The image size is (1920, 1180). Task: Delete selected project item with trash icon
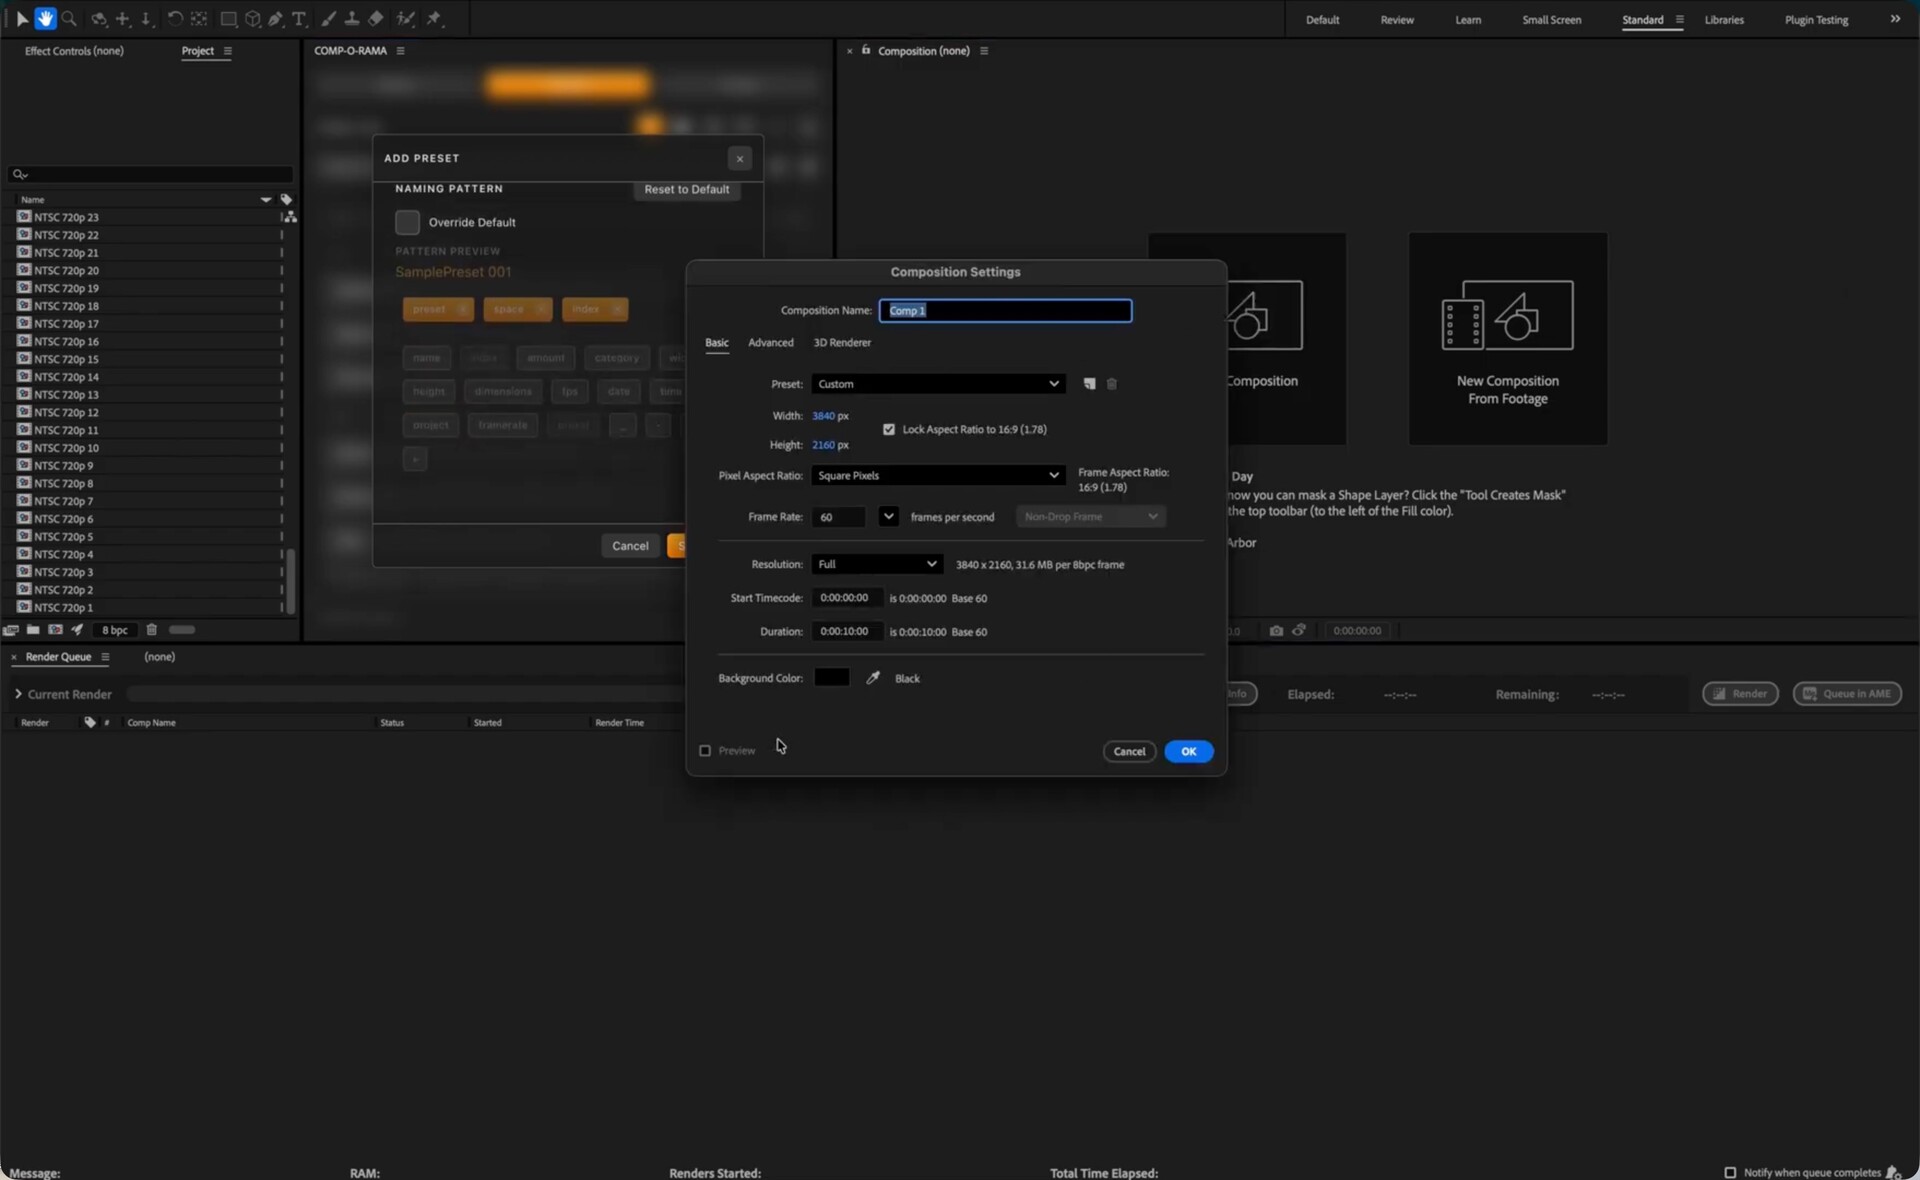pyautogui.click(x=152, y=630)
